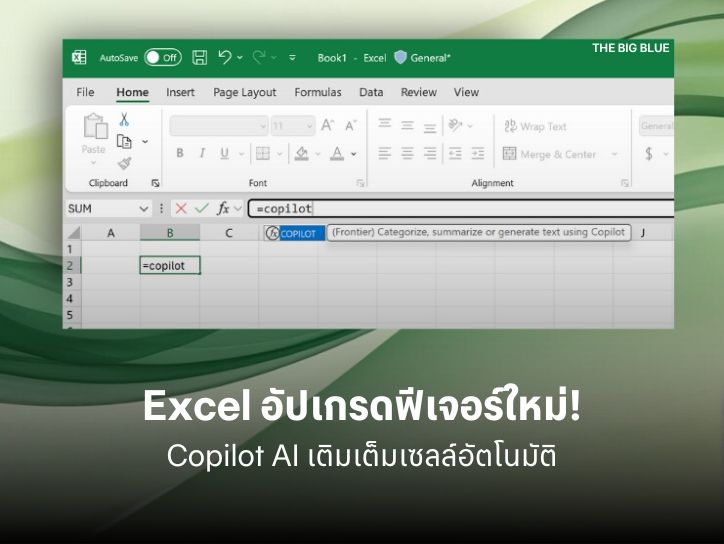Screen dimensions: 724x544
Task: Open Merge & Center dropdown arrow
Action: coord(615,154)
